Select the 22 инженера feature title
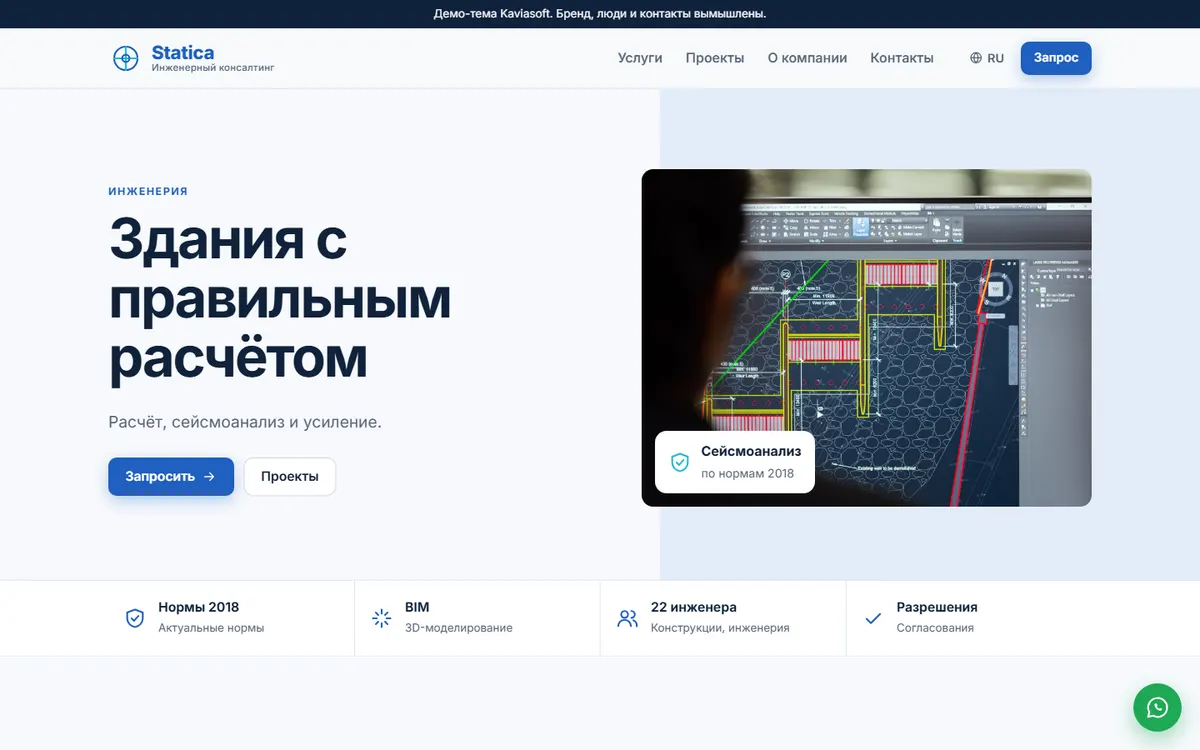Screen dimensions: 1200x750 tap(694, 607)
